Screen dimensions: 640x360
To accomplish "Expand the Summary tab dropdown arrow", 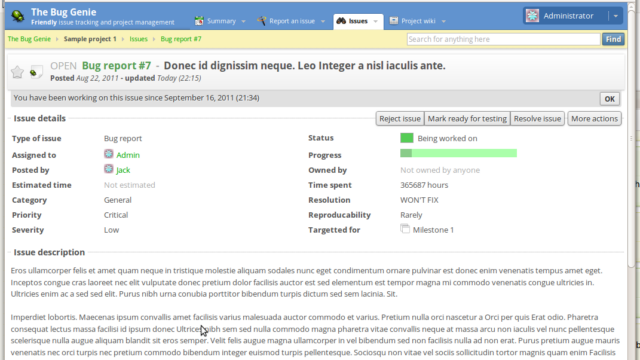I will click(x=243, y=21).
